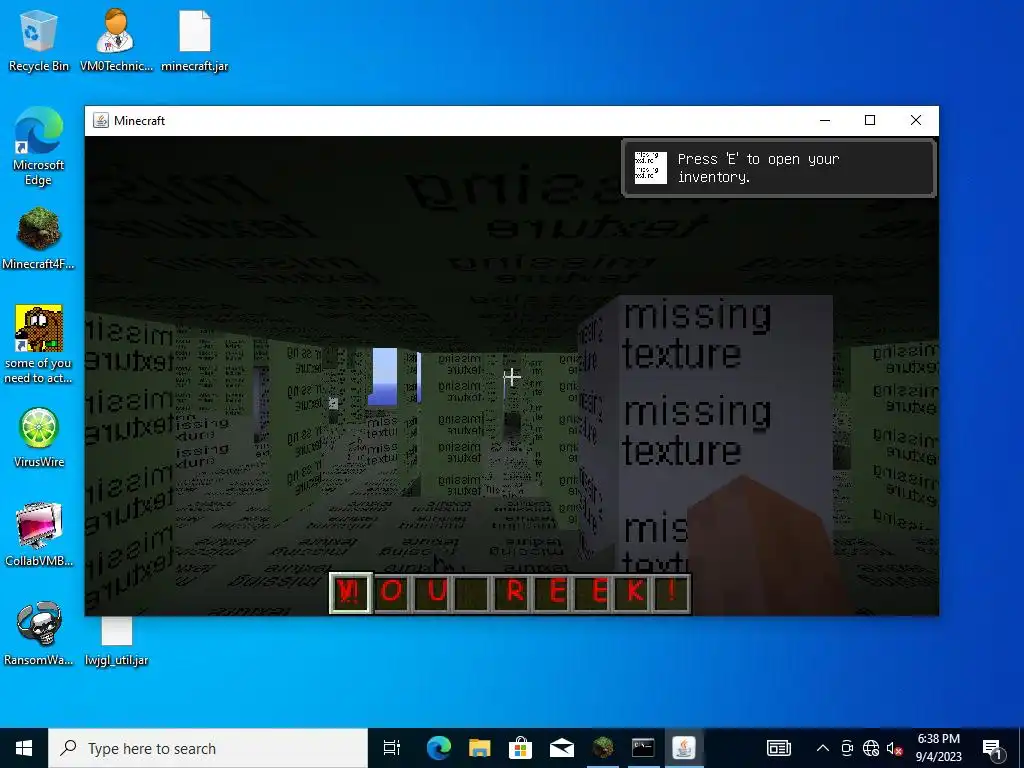Maximize the Minecraft window

[870, 120]
